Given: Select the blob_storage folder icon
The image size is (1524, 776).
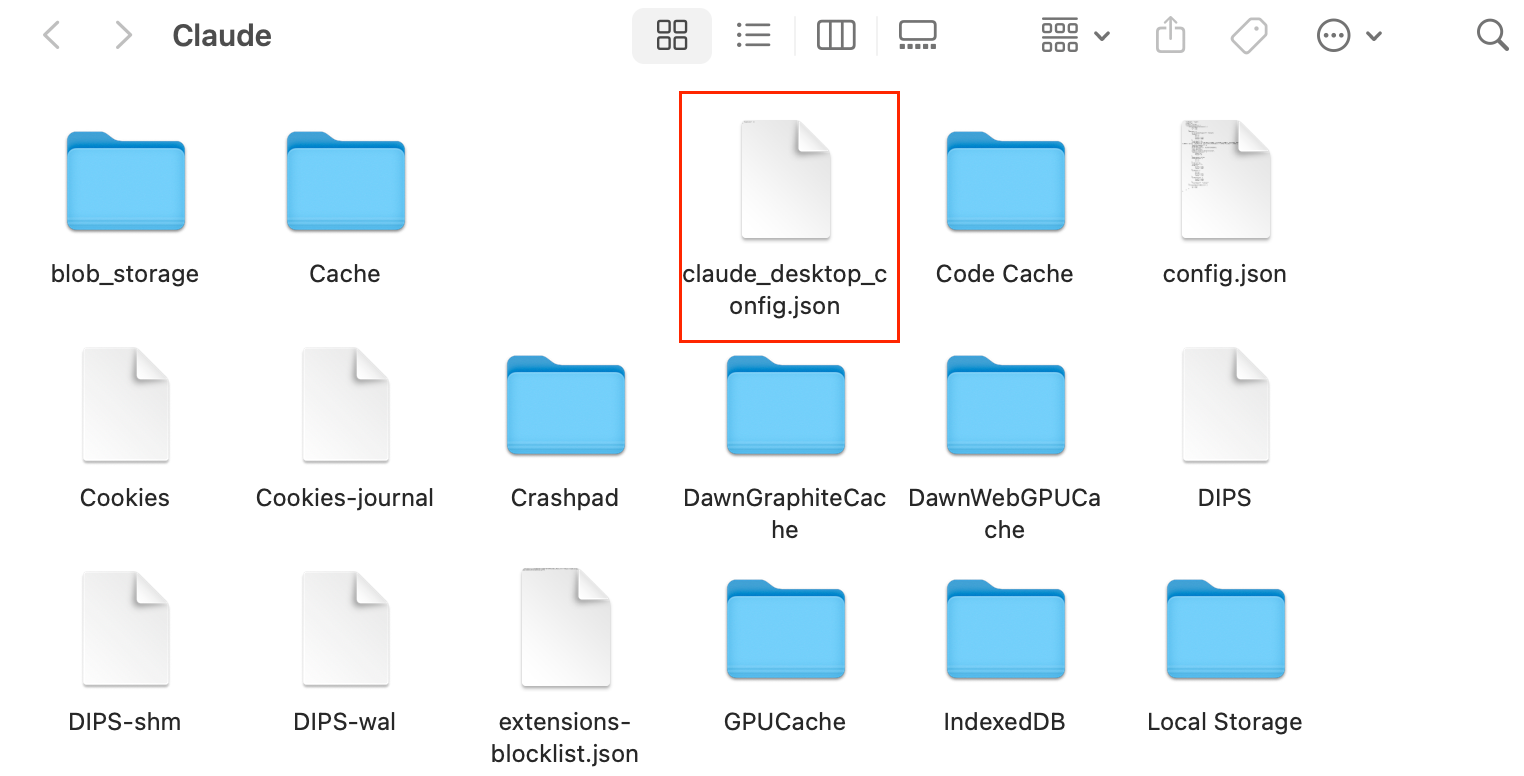Looking at the screenshot, I should pos(125,181).
